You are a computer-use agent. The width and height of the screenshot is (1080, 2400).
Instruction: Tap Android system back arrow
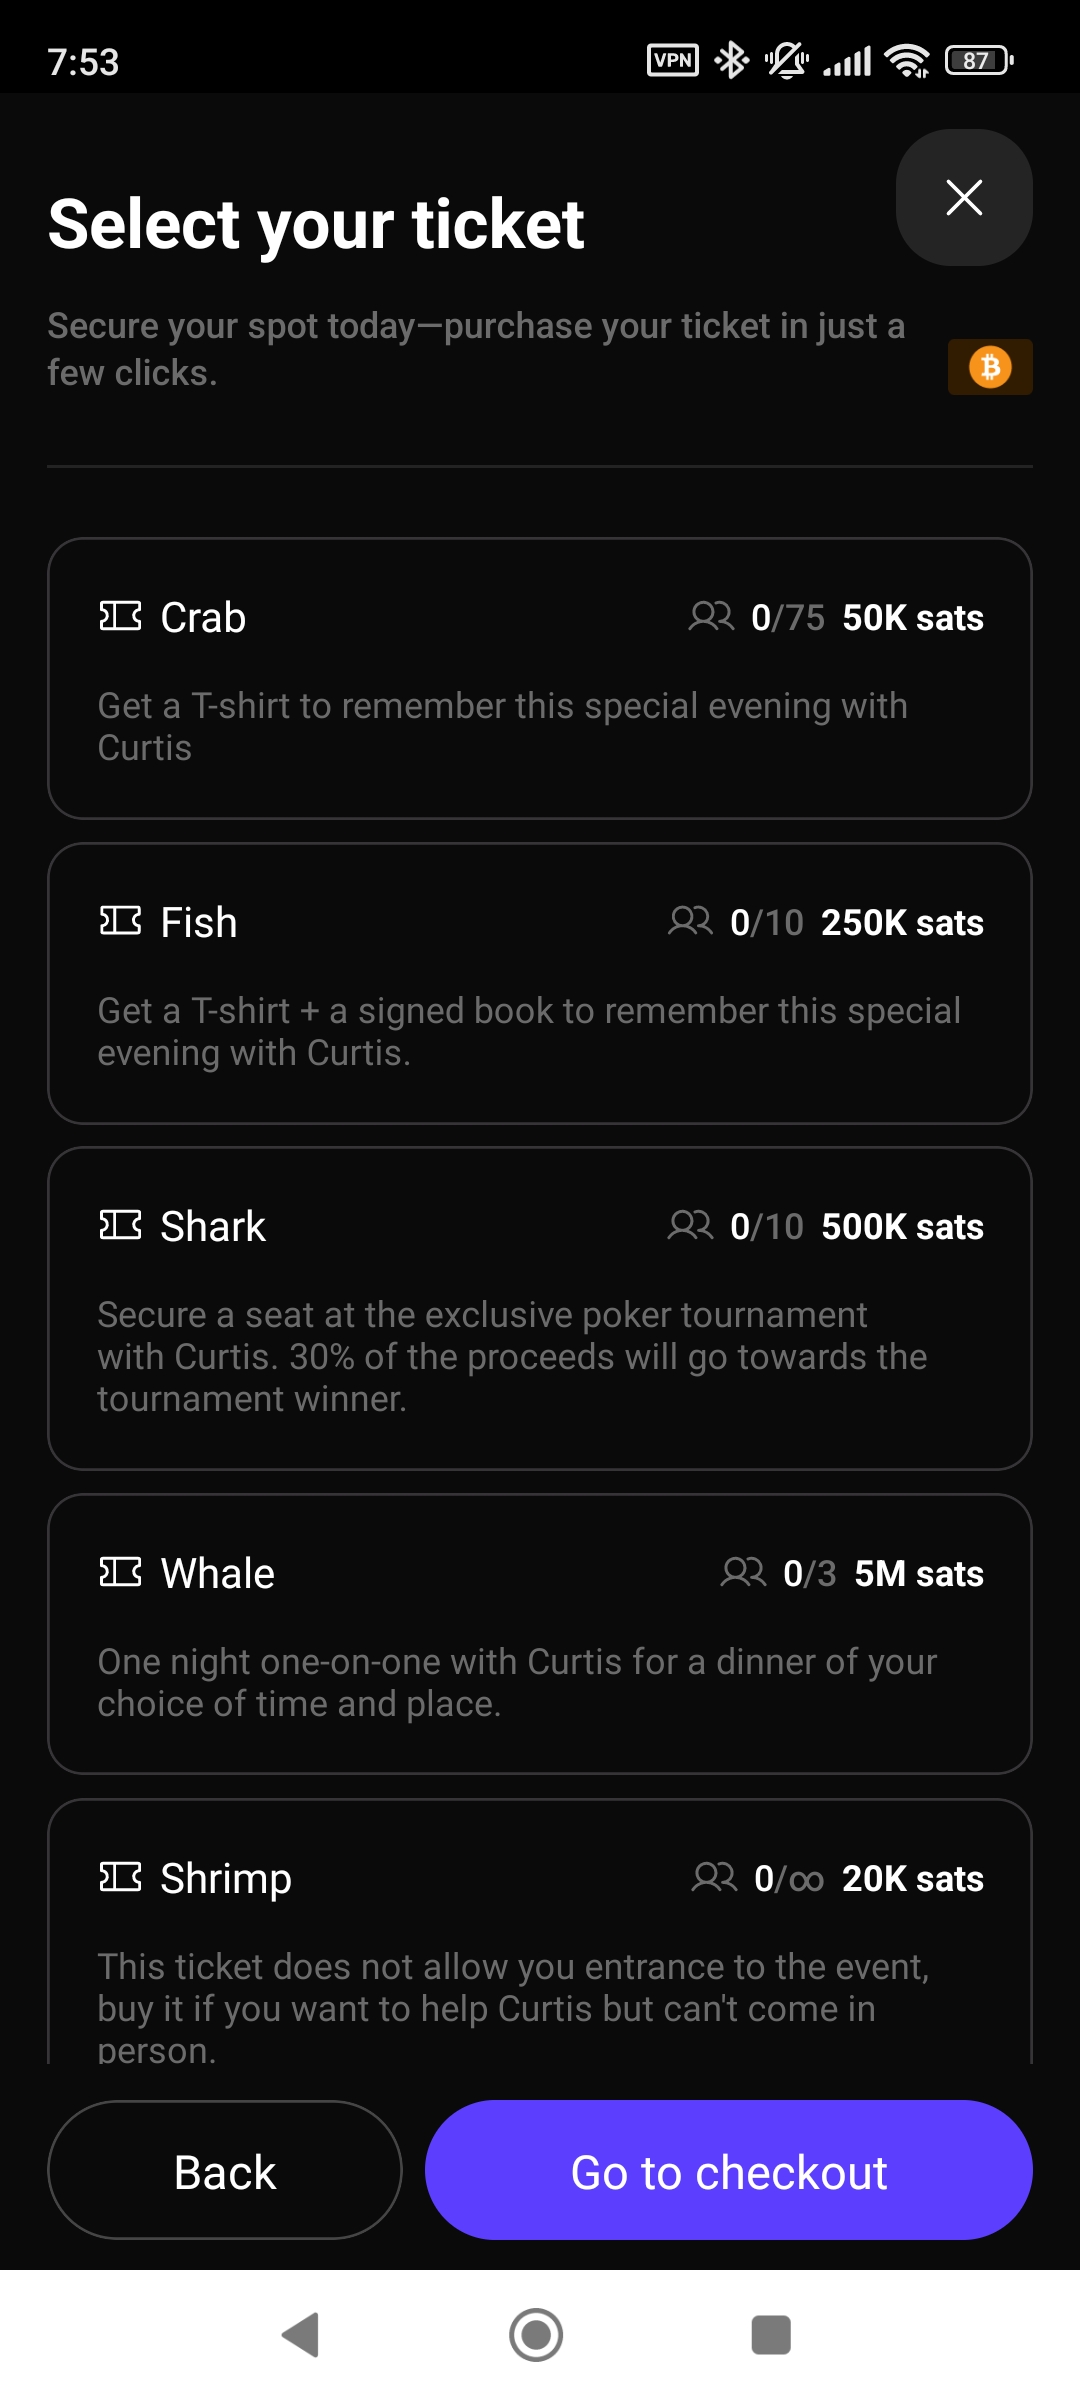[301, 2335]
